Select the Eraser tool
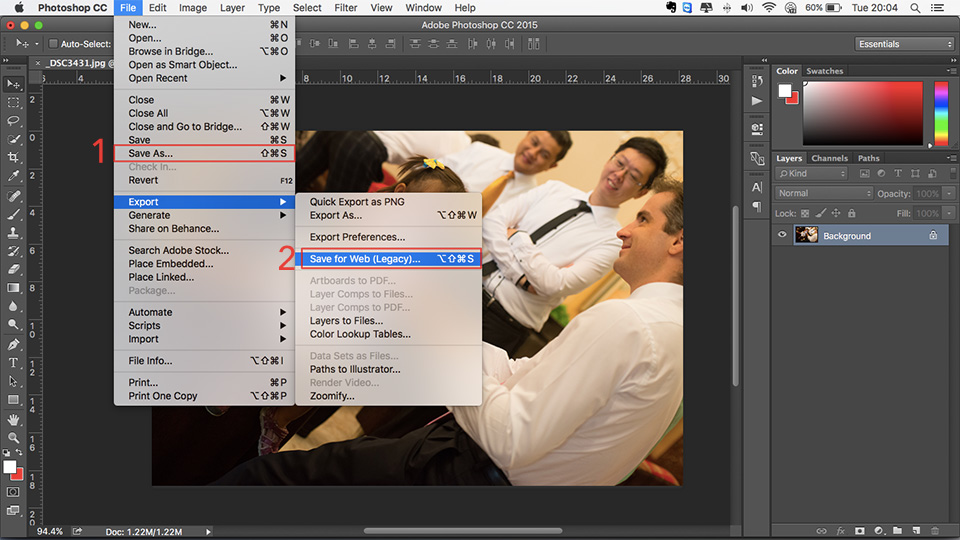The image size is (960, 540). pyautogui.click(x=13, y=269)
